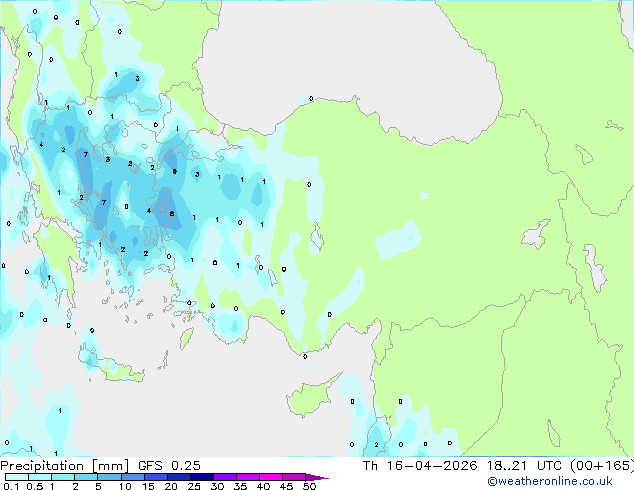Click the 'GFS 0.25' model label
This screenshot has height=490, width=634.
[169, 466]
